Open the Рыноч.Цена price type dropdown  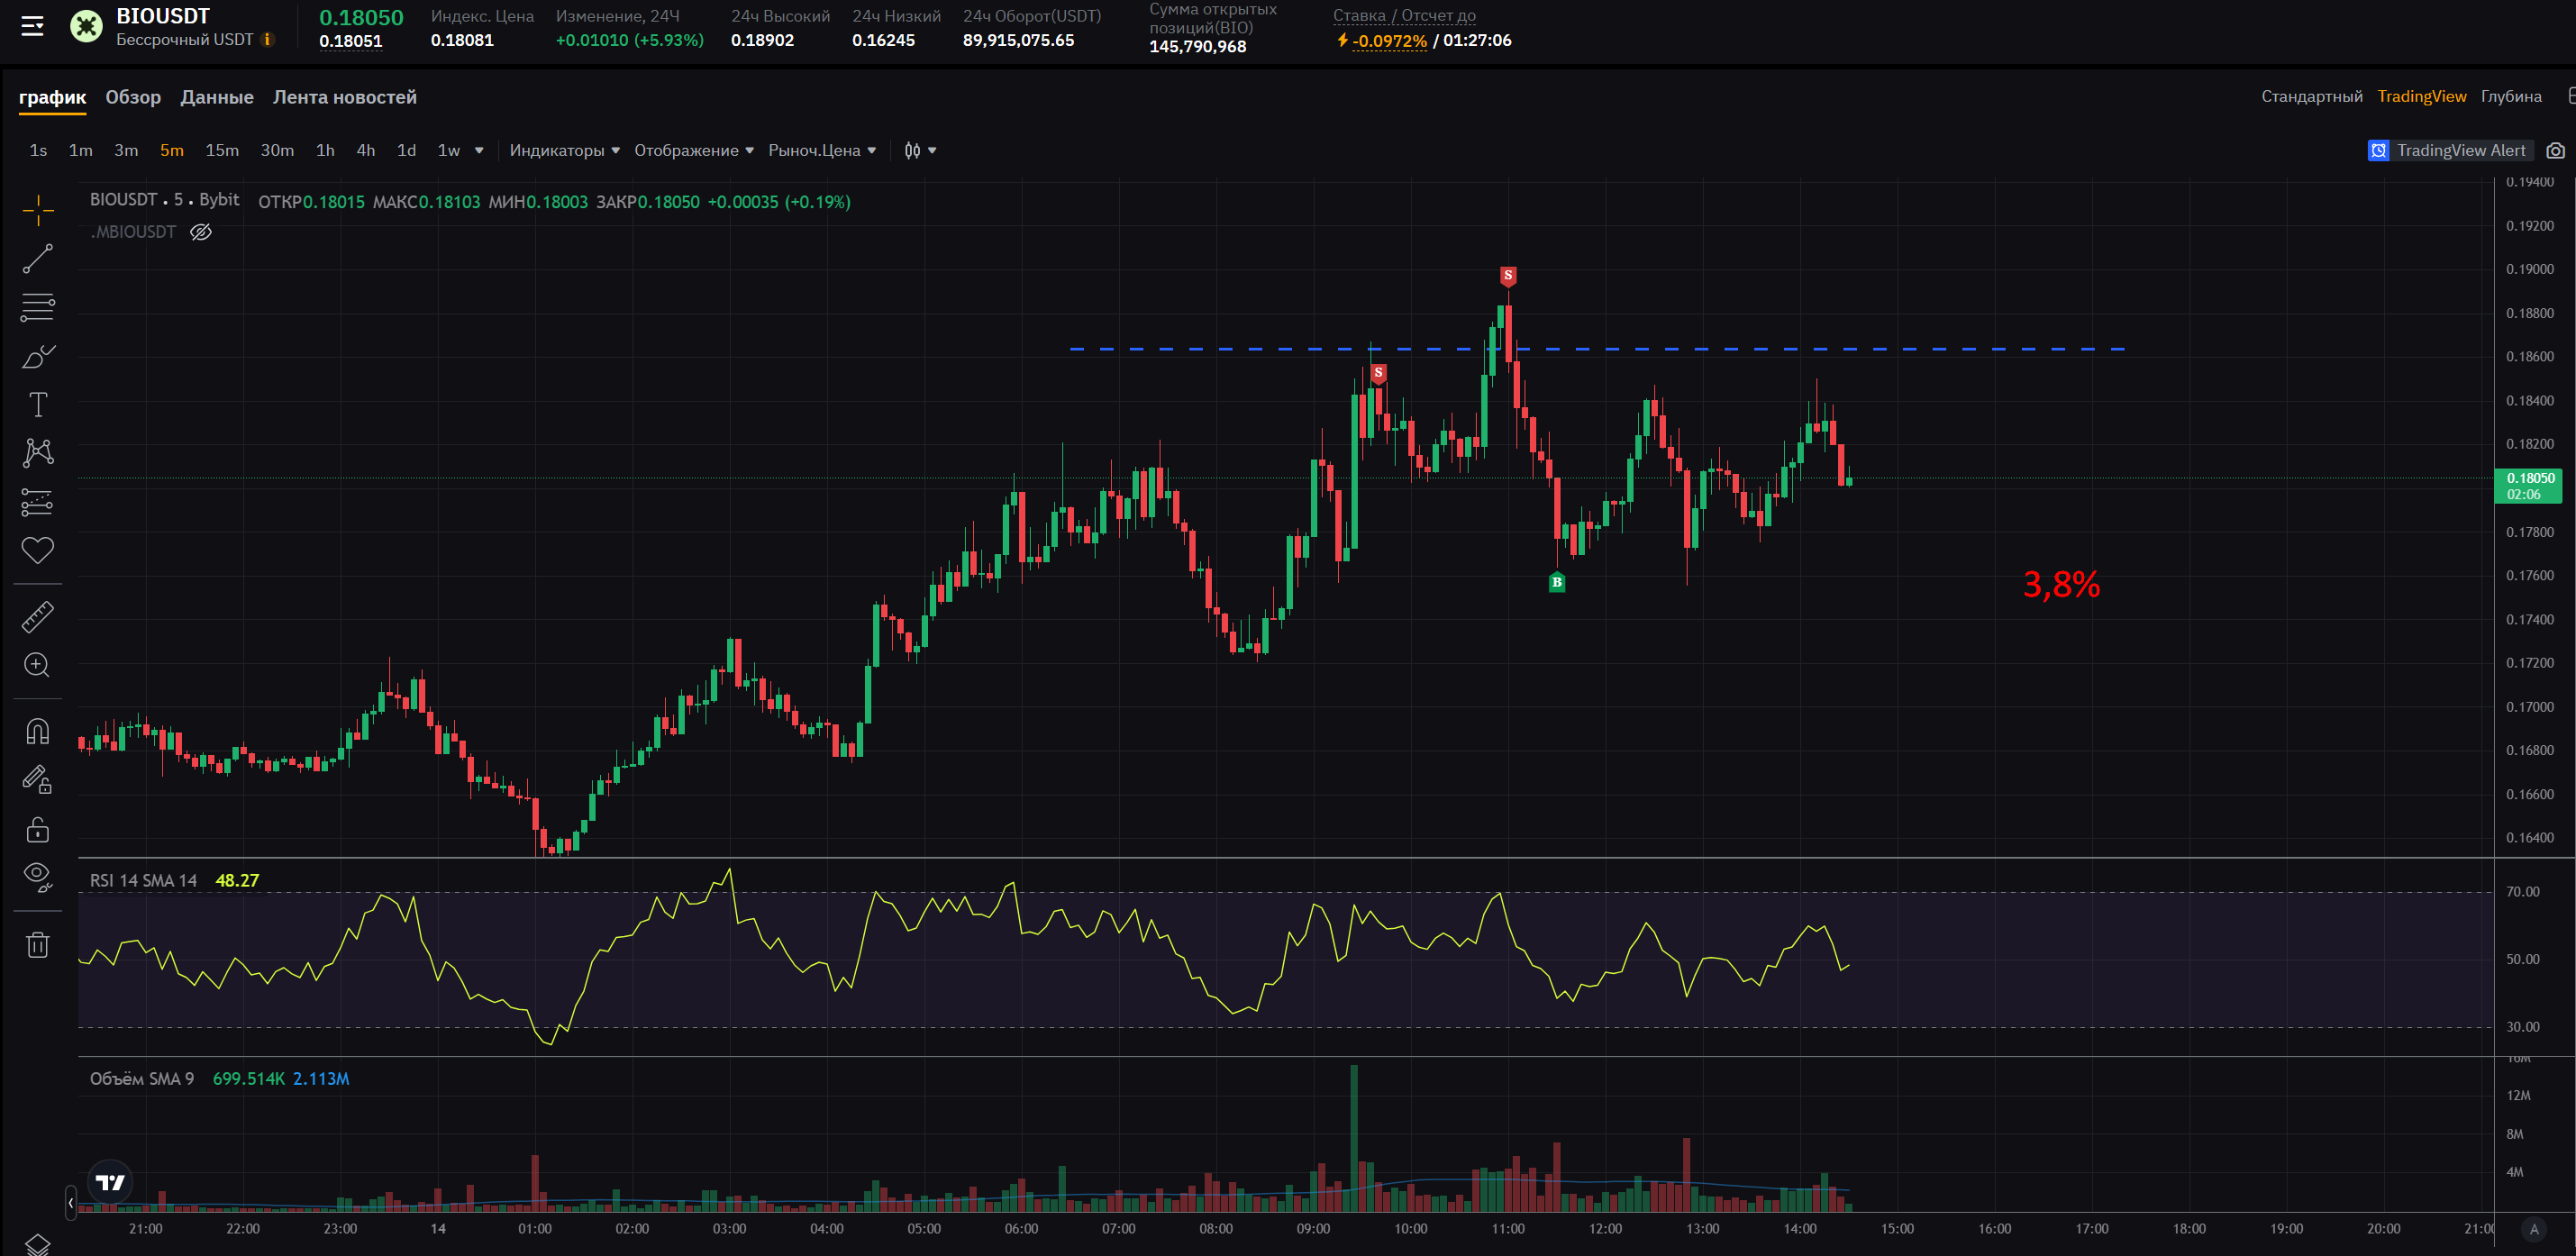821,151
